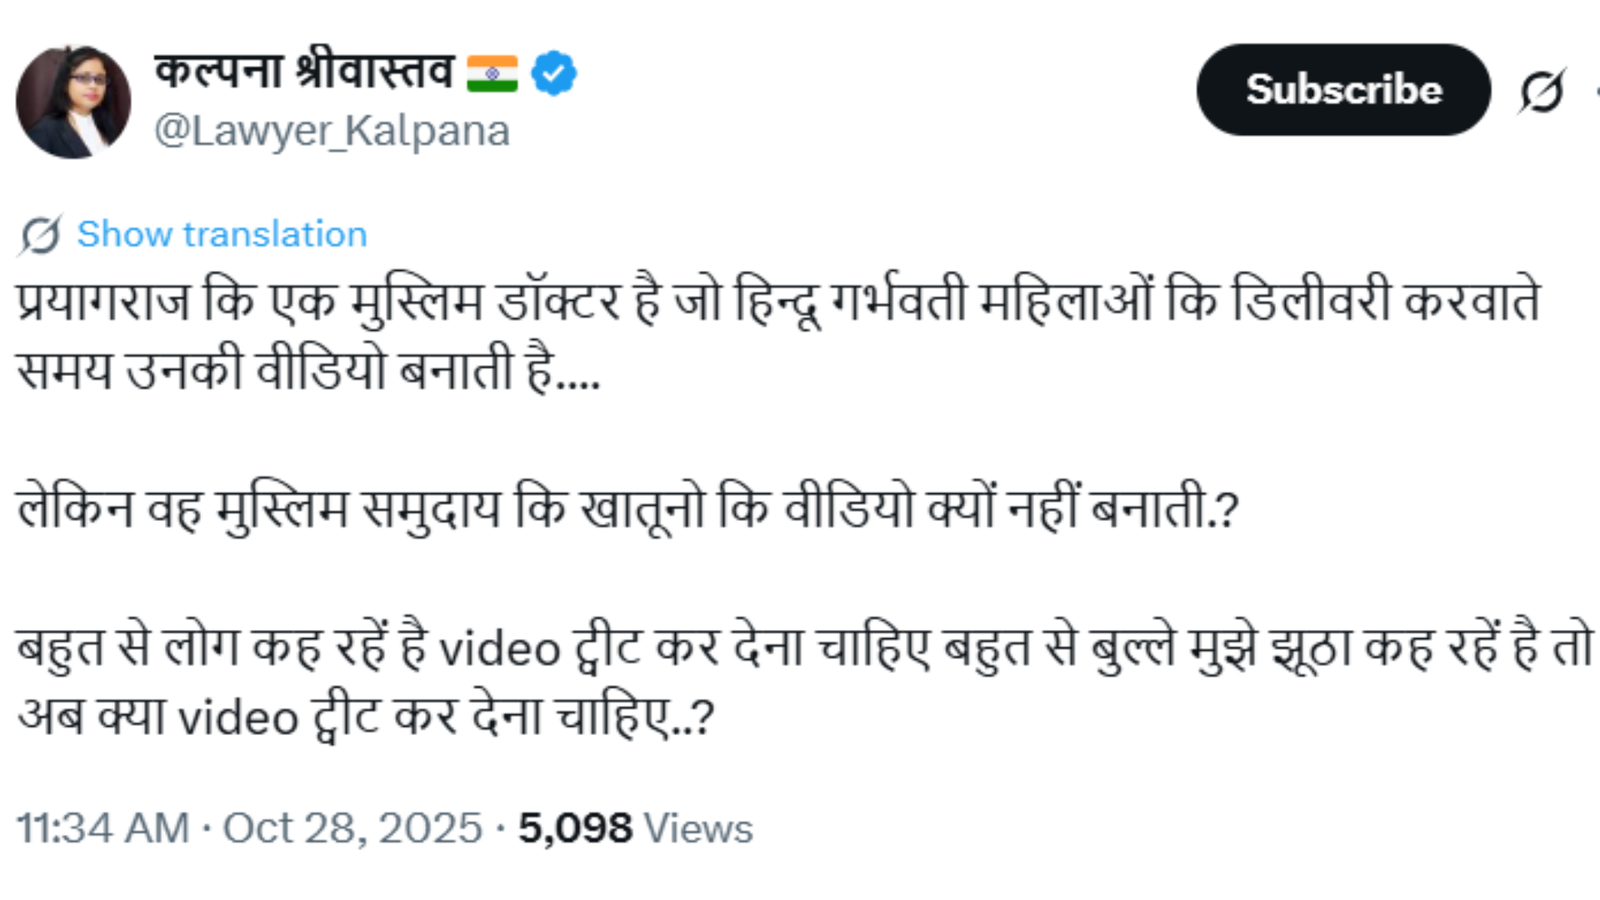Open Grok icon beside Subscribe button
The height and width of the screenshot is (900, 1600).
click(x=1541, y=91)
